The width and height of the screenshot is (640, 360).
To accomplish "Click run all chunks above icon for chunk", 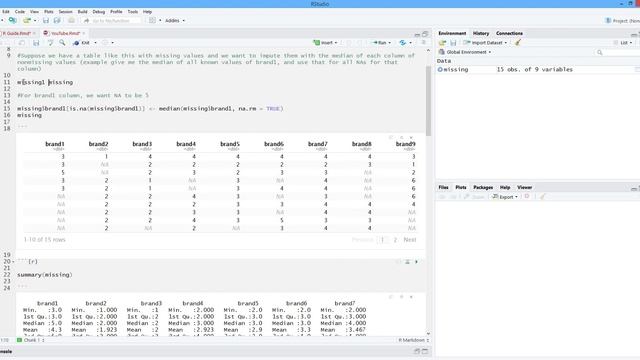I will coord(407,262).
